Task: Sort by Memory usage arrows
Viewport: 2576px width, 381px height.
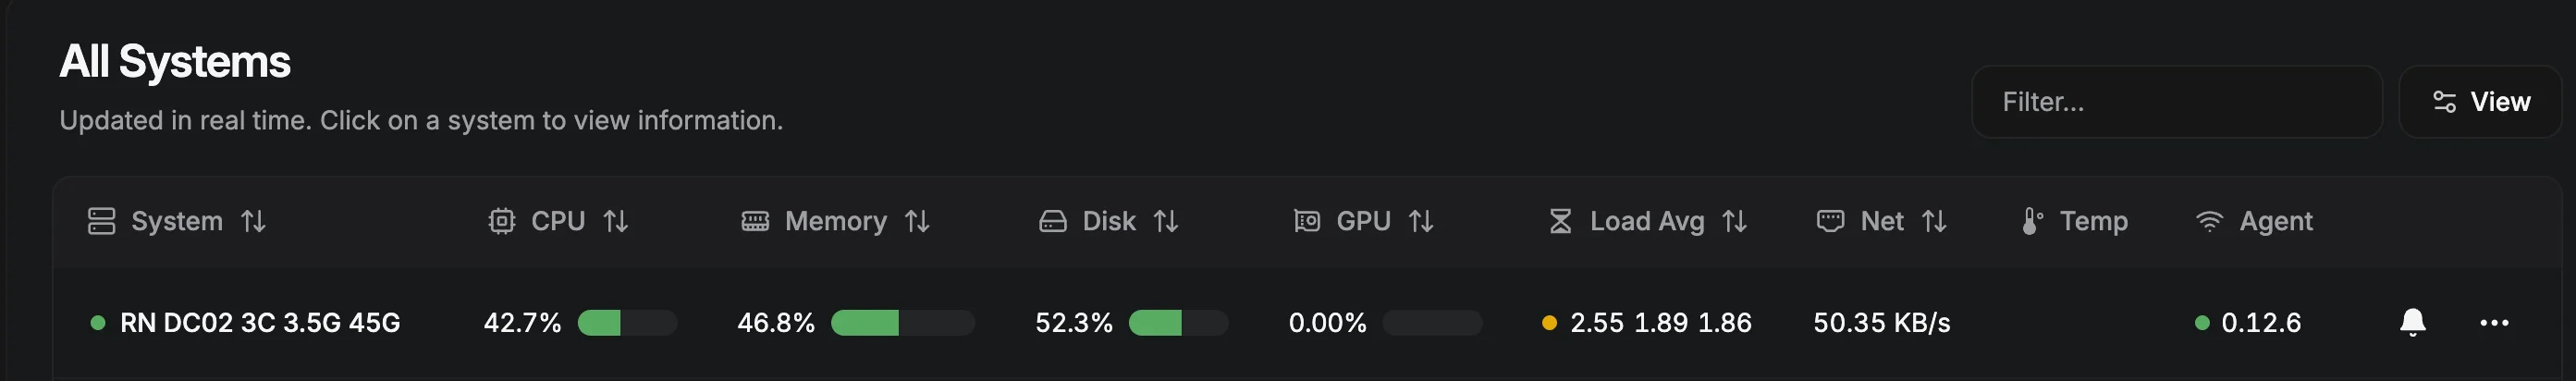Action: click(917, 221)
